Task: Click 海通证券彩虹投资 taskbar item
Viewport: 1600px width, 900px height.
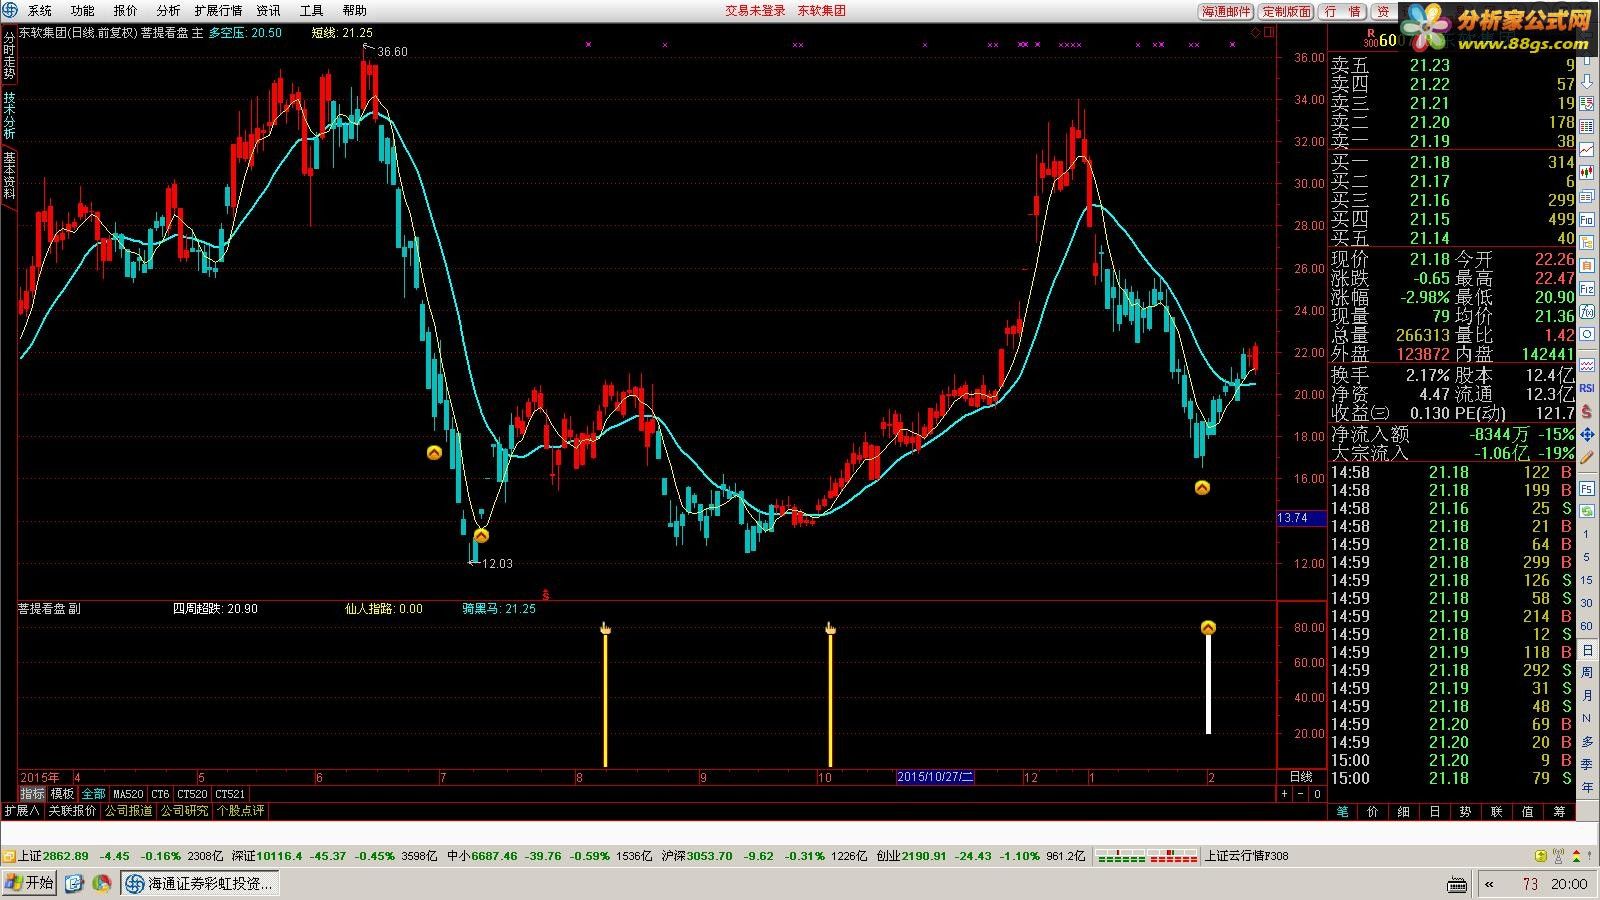Action: (200, 883)
